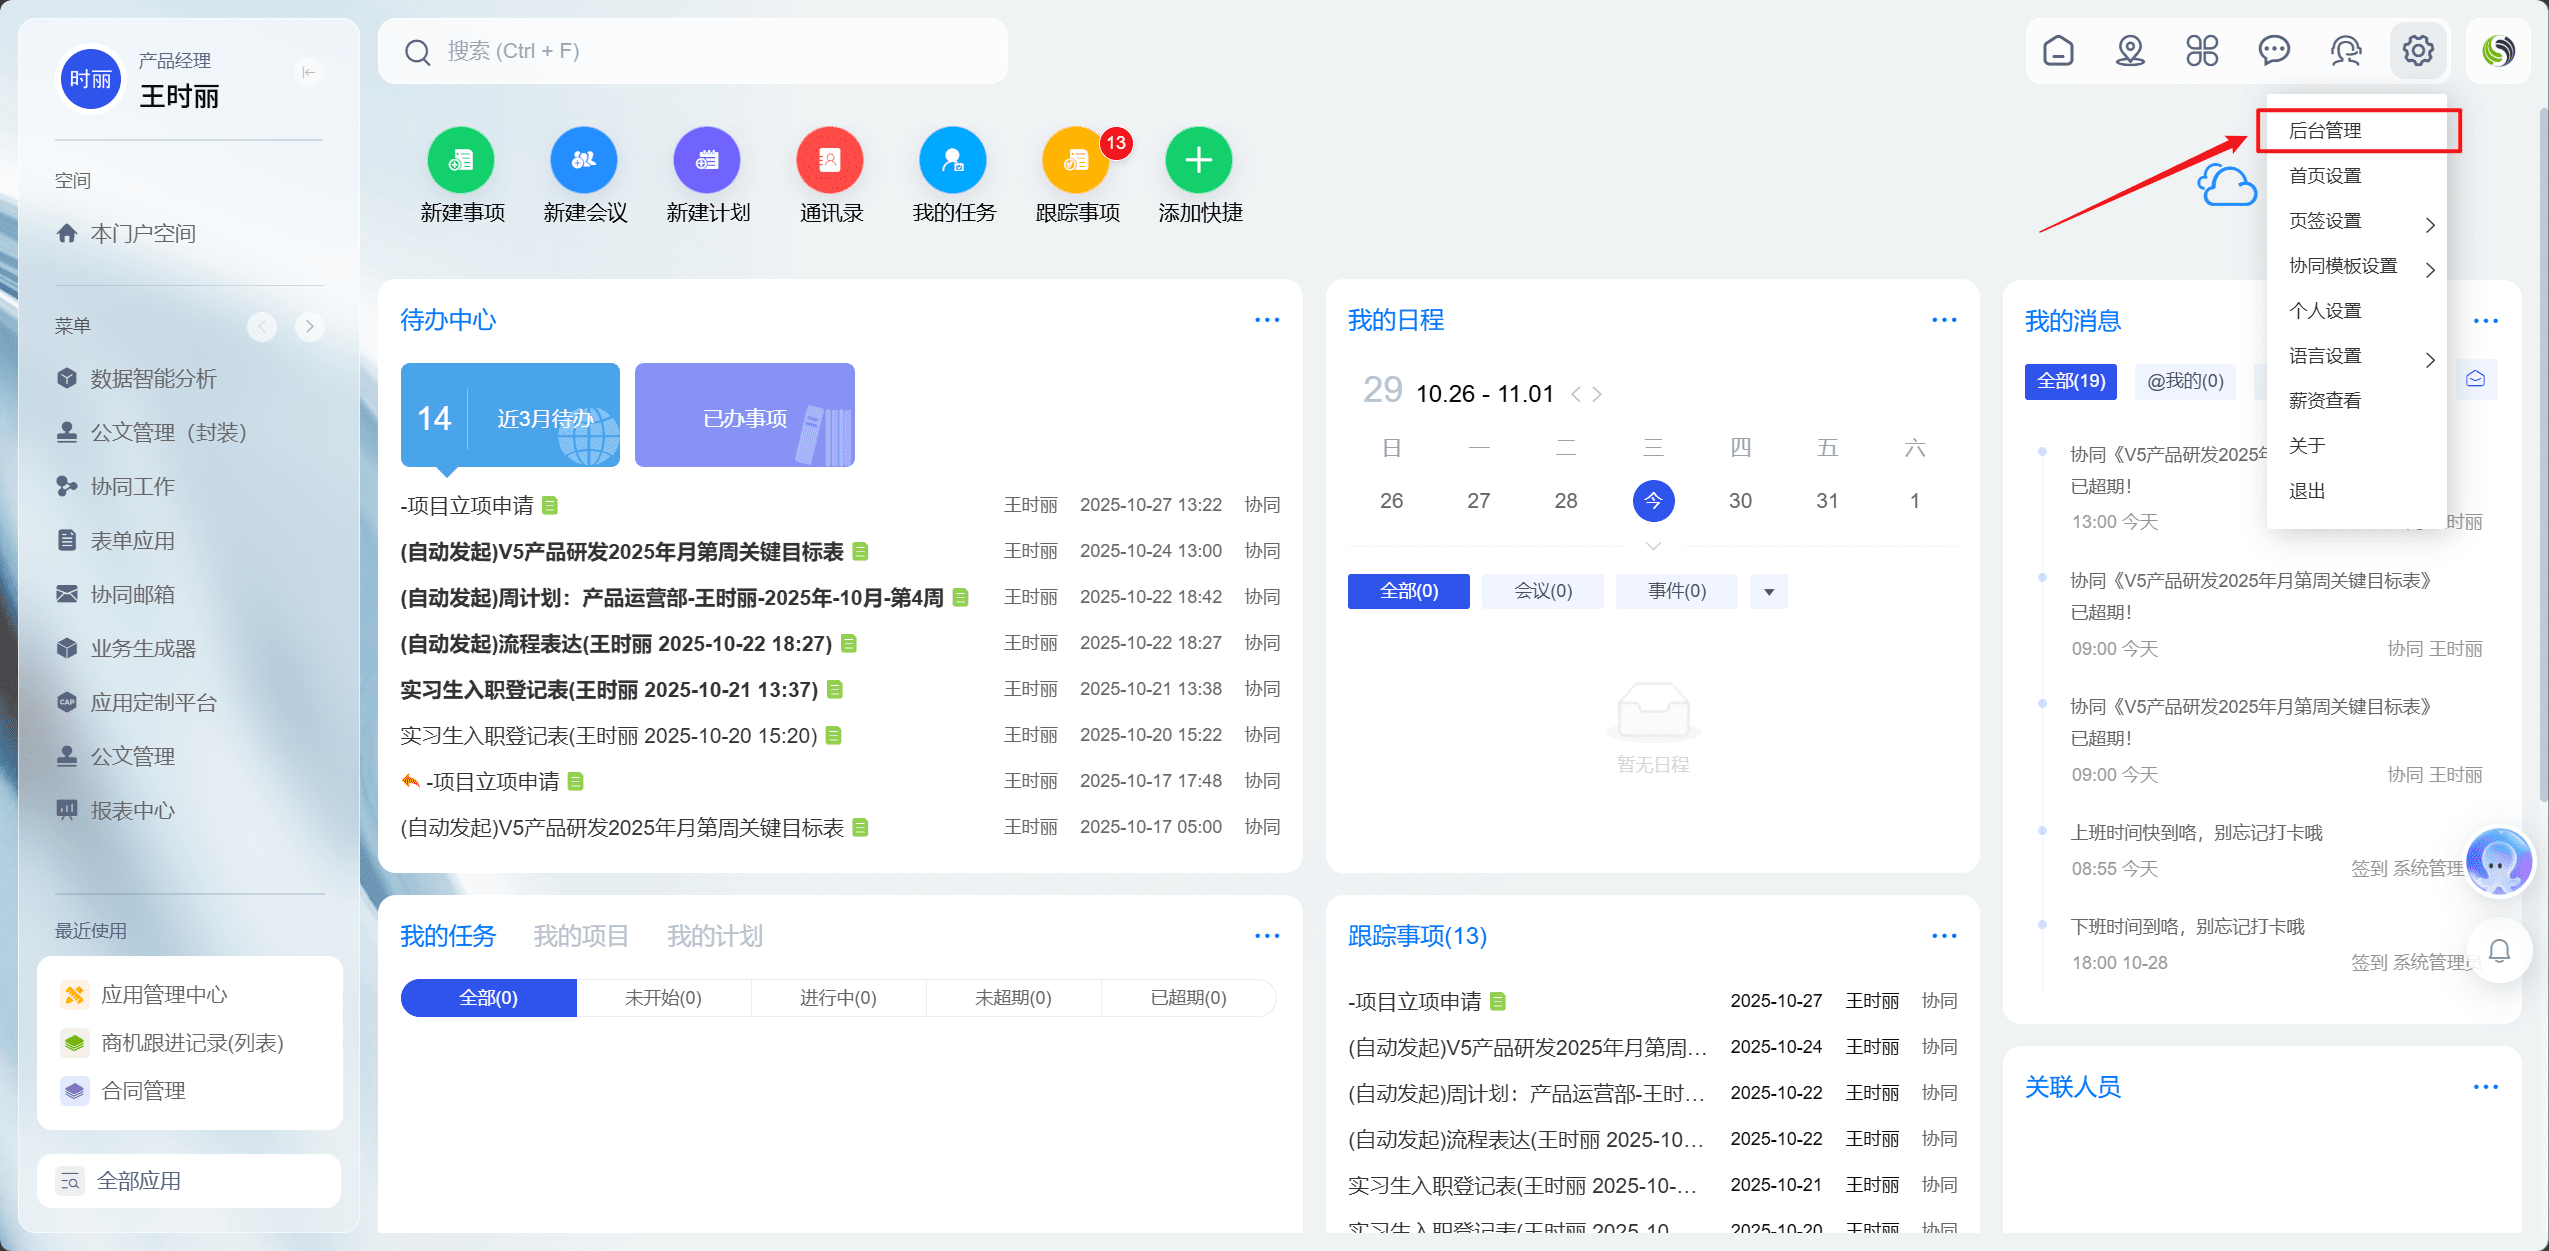Image resolution: width=2549 pixels, height=1251 pixels.
Task: Click the green swirl logo icon
Action: [2498, 50]
